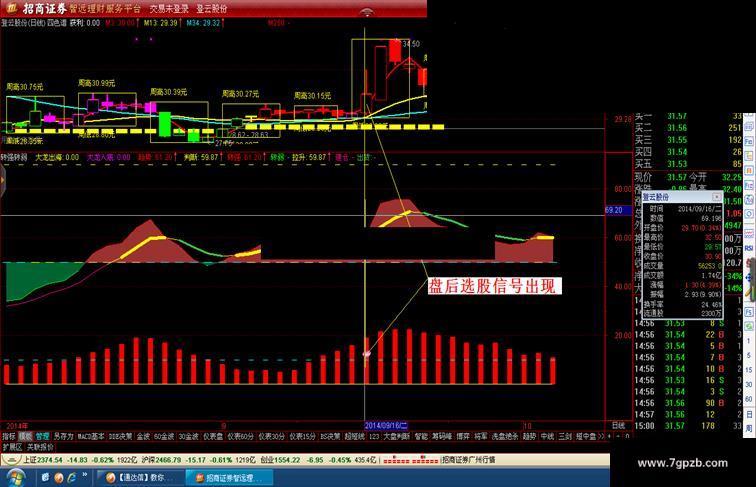Click the chart-lines icon above the RSI icon
The width and height of the screenshot is (756, 487).
coord(749,233)
